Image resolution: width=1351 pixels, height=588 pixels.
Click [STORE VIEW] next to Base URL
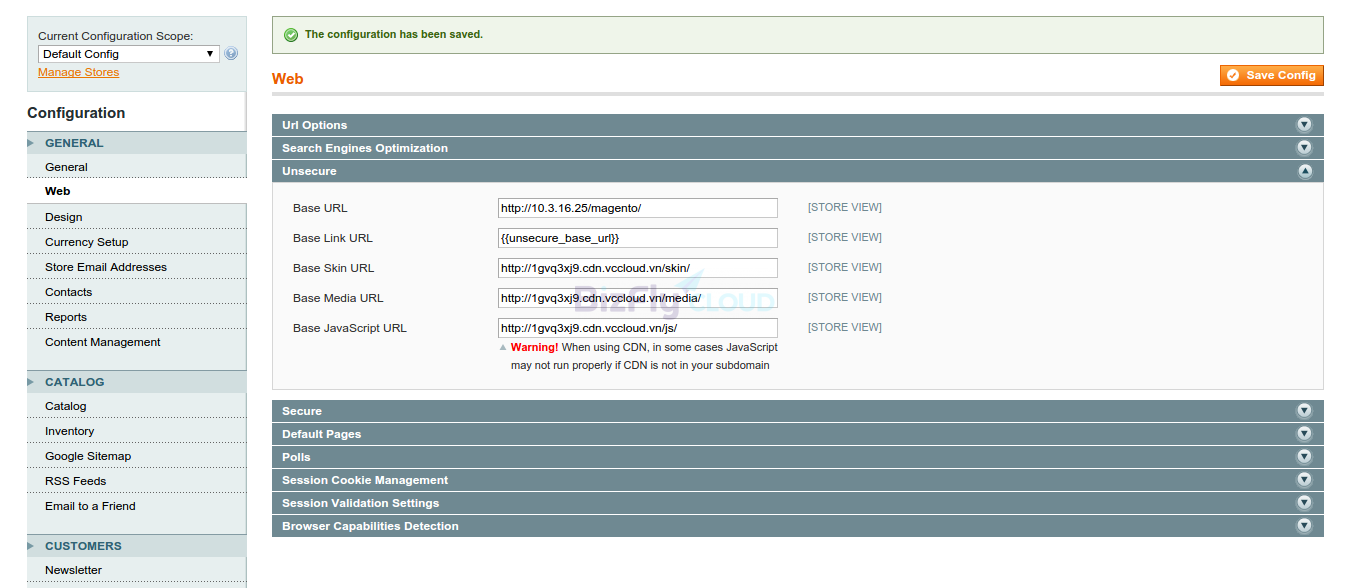click(x=845, y=208)
